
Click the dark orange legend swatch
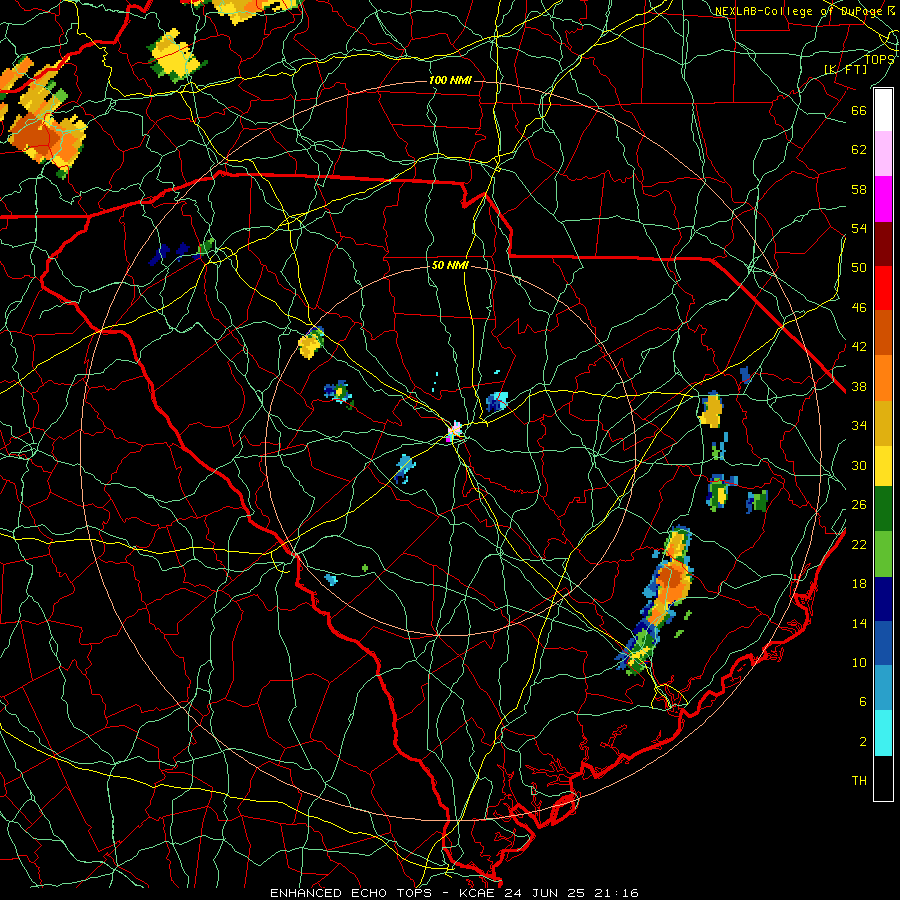click(x=883, y=332)
